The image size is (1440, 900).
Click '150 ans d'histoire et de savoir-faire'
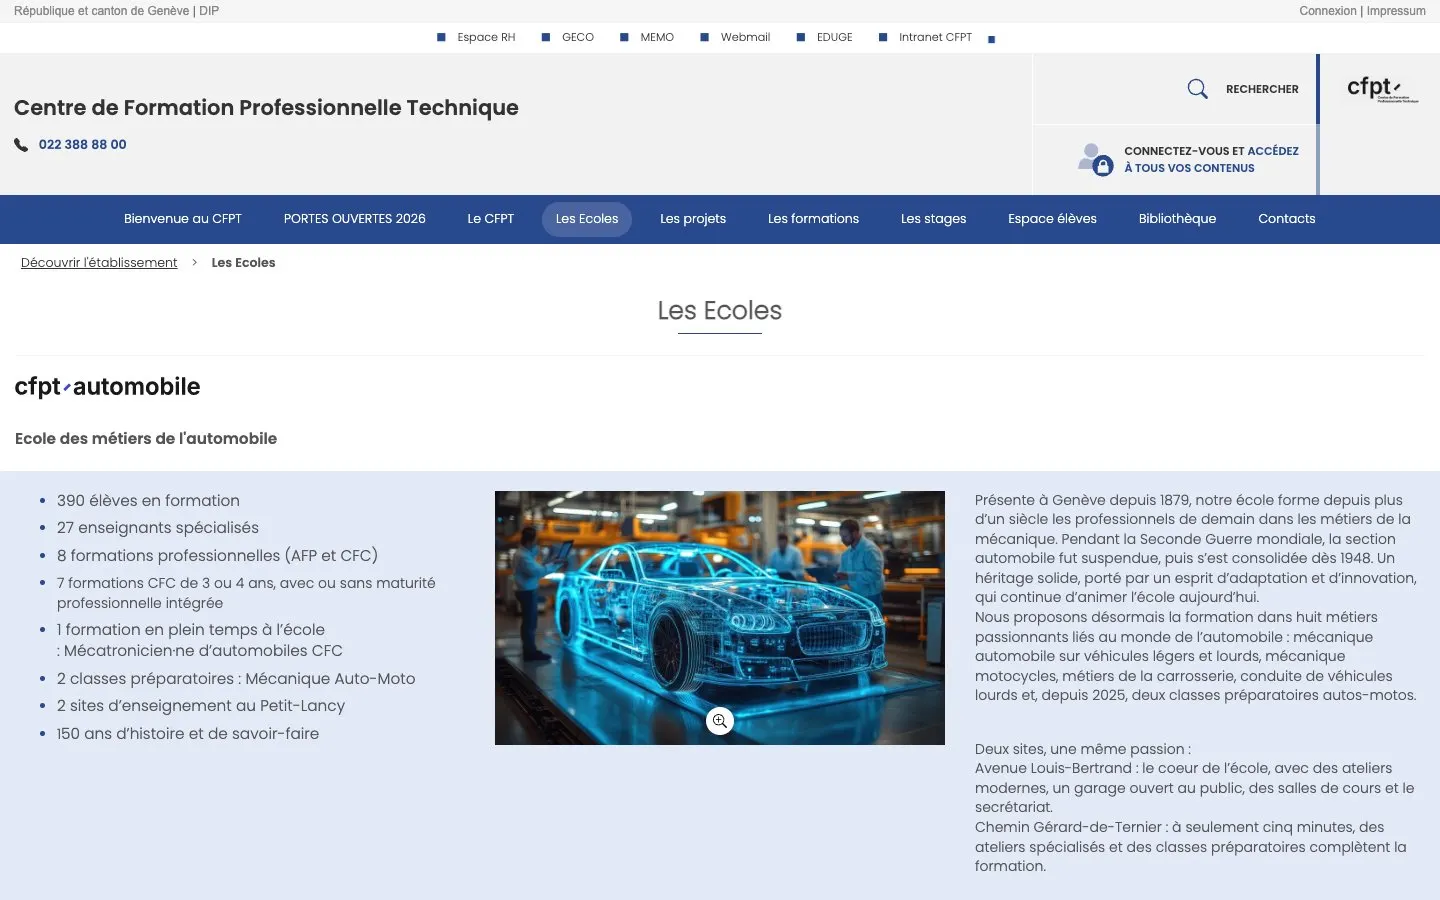188,734
